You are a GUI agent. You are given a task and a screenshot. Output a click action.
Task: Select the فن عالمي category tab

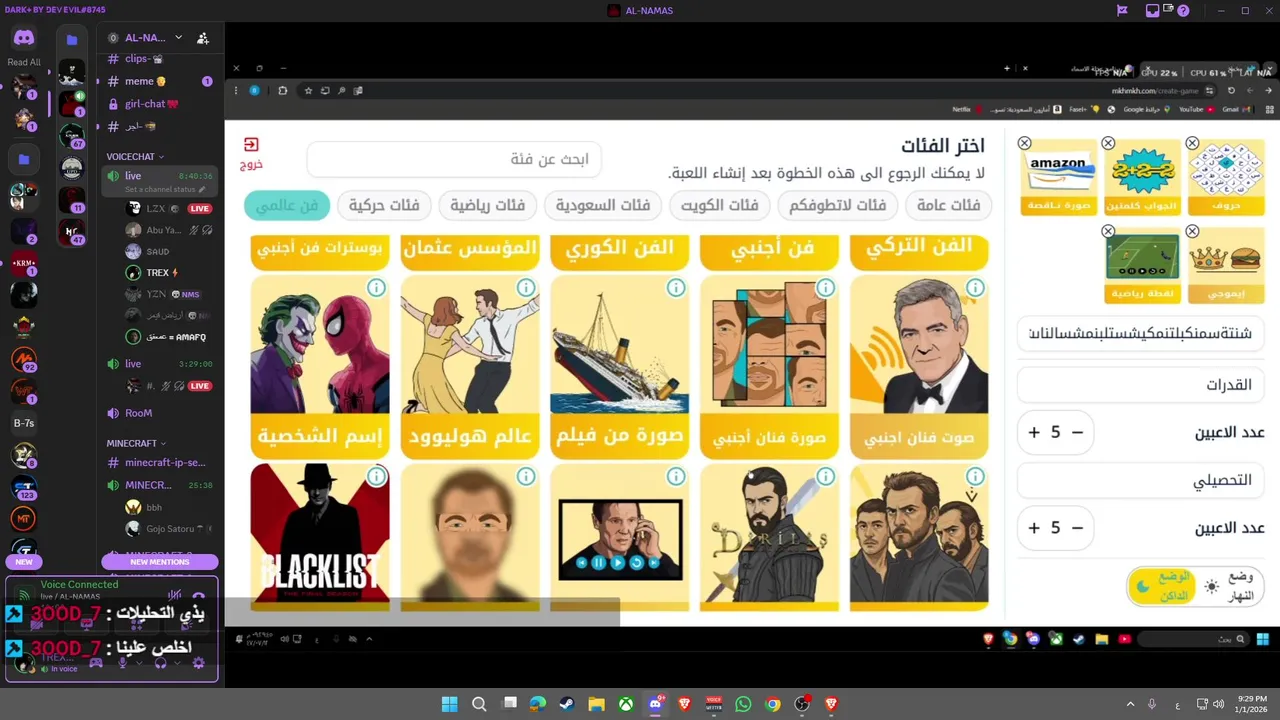click(287, 206)
